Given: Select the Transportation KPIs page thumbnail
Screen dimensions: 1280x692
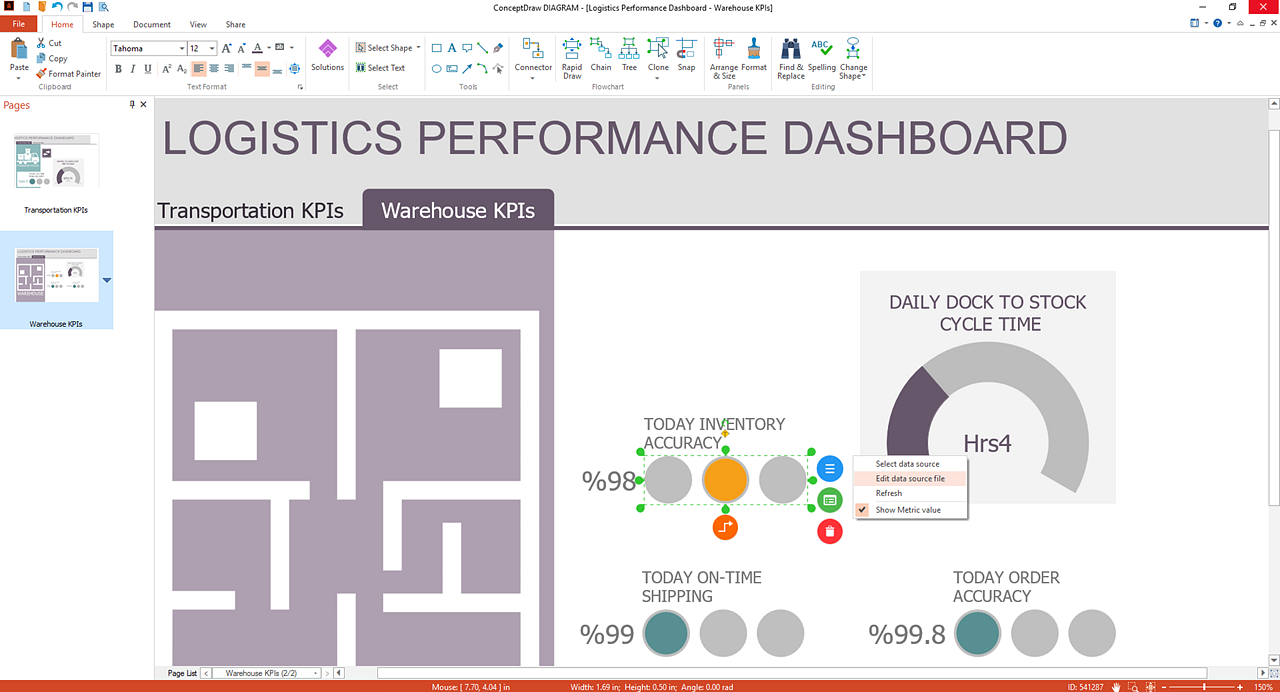Looking at the screenshot, I should [x=57, y=162].
